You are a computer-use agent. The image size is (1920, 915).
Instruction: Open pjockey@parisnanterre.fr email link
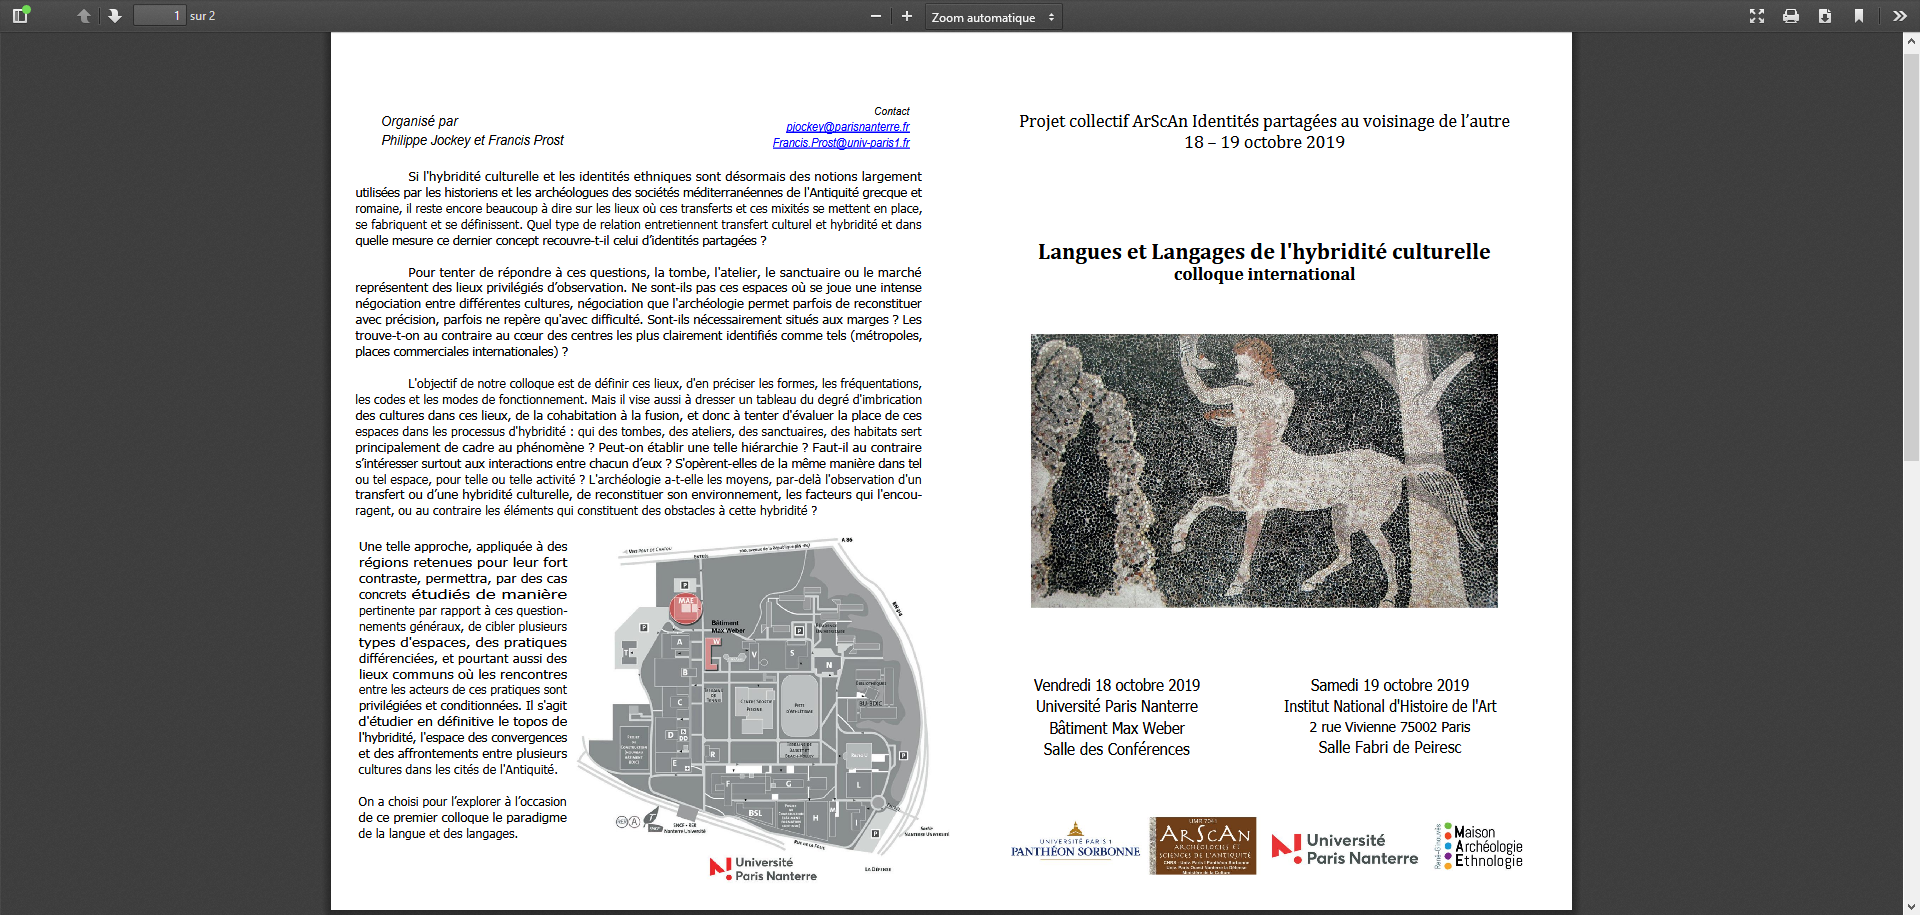848,127
